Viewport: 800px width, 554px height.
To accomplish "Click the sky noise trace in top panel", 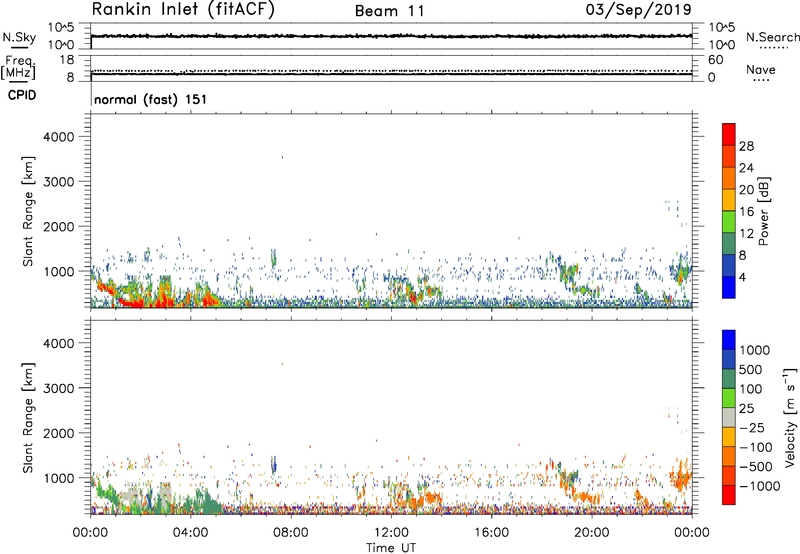I will click(x=391, y=36).
